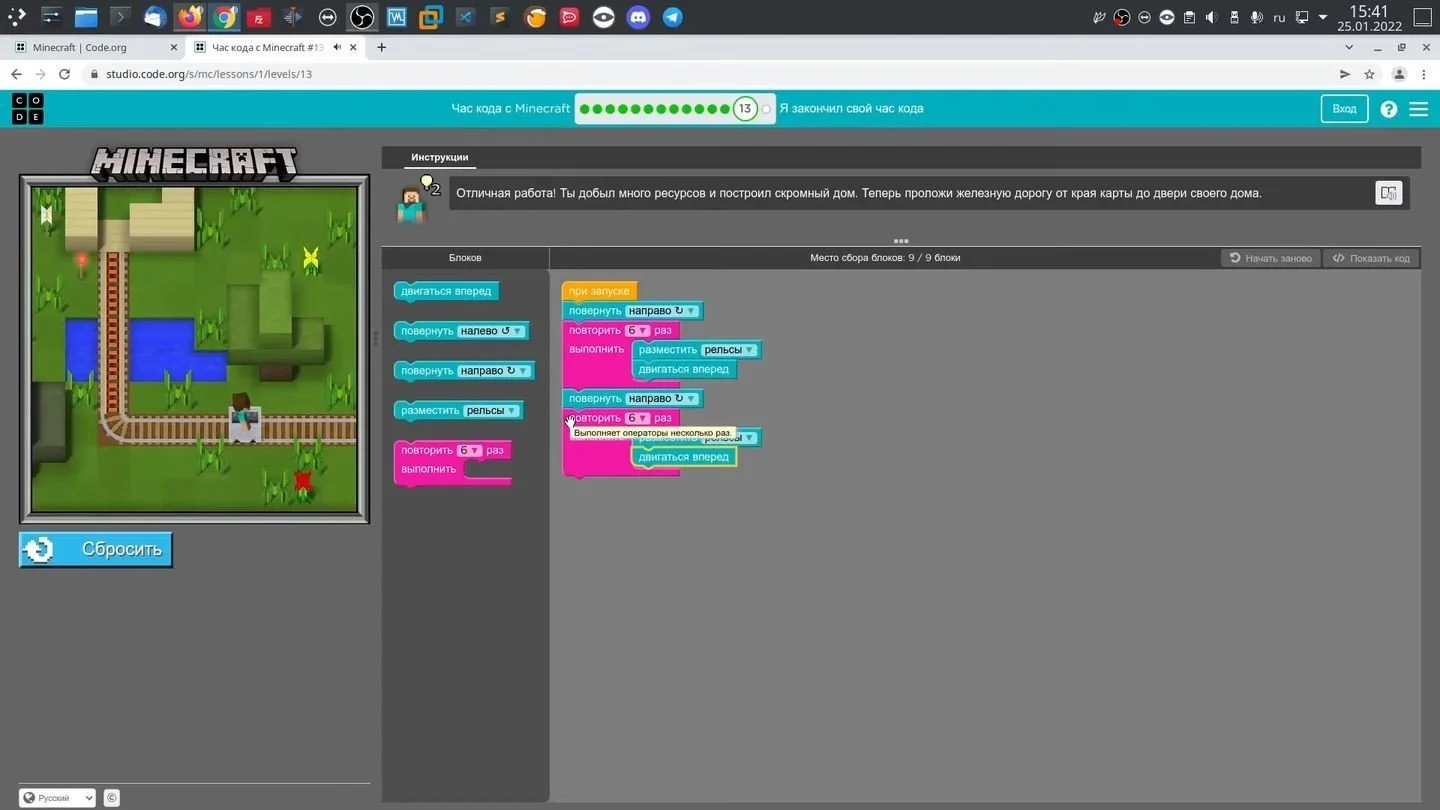Jump to the first level dot in the progress bar
The height and width of the screenshot is (810, 1440).
tap(585, 109)
